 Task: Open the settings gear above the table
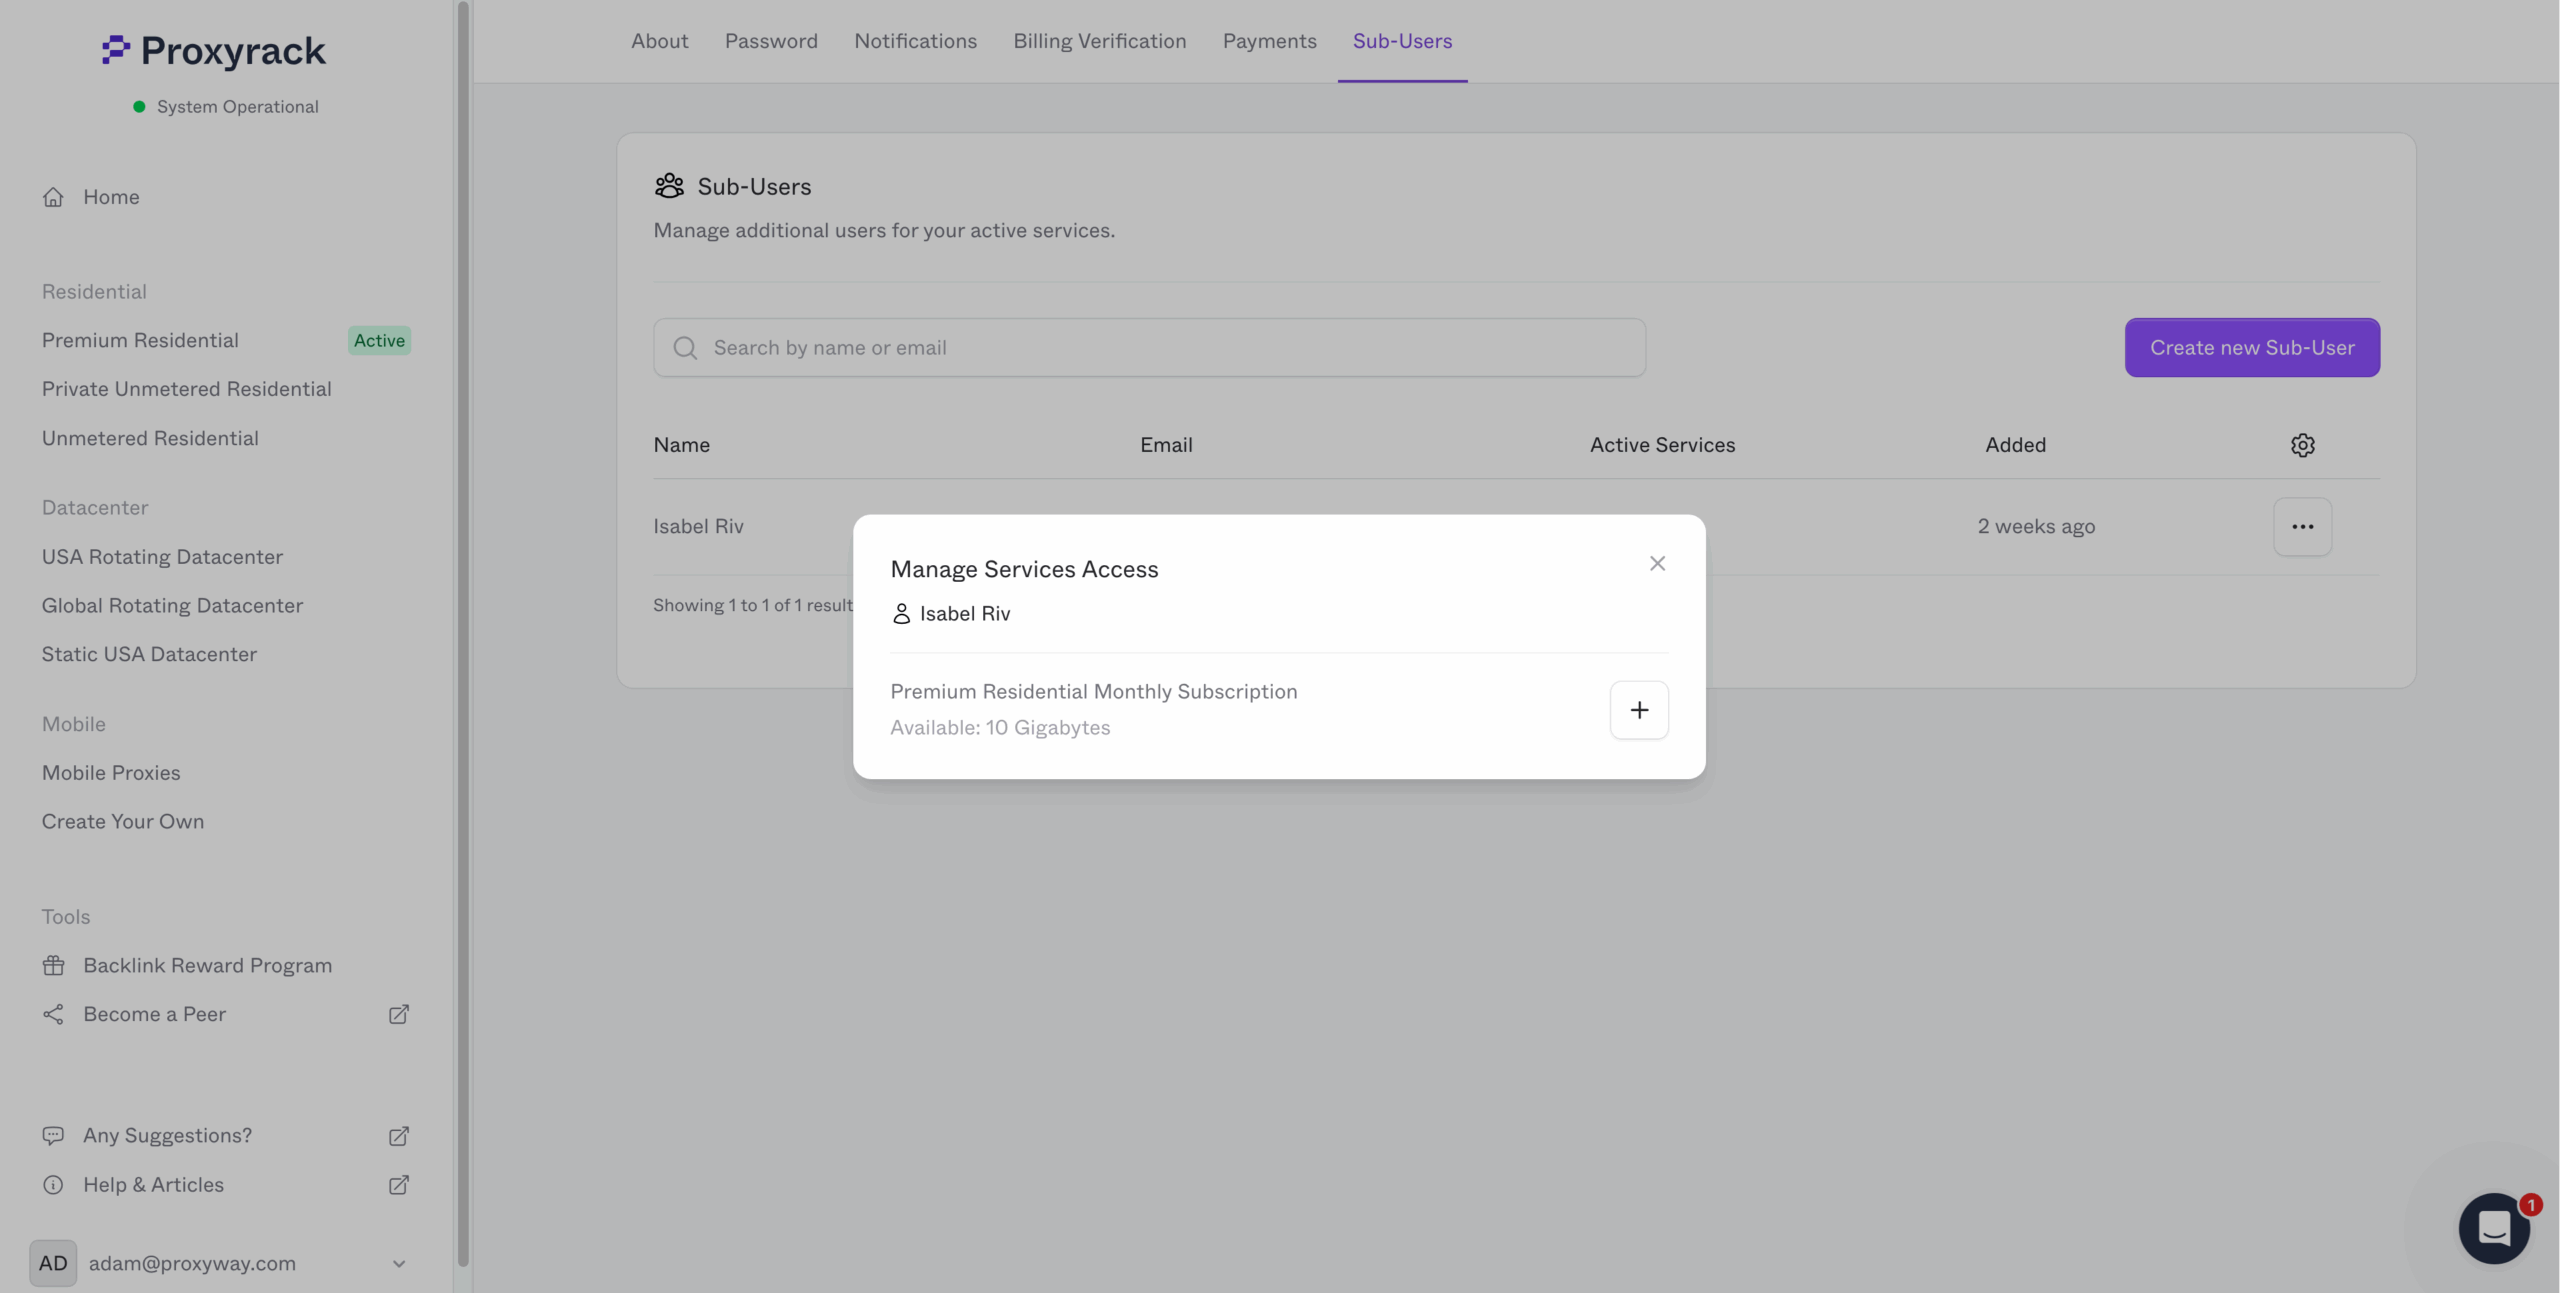2302,444
